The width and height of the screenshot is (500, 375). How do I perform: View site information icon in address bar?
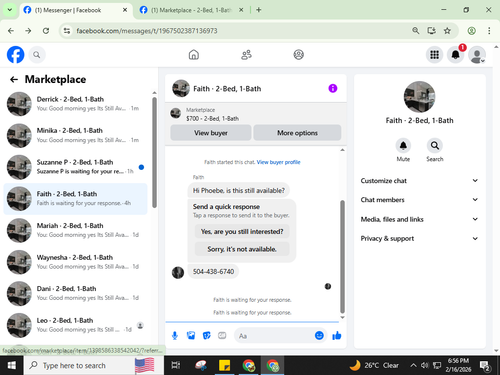67,31
